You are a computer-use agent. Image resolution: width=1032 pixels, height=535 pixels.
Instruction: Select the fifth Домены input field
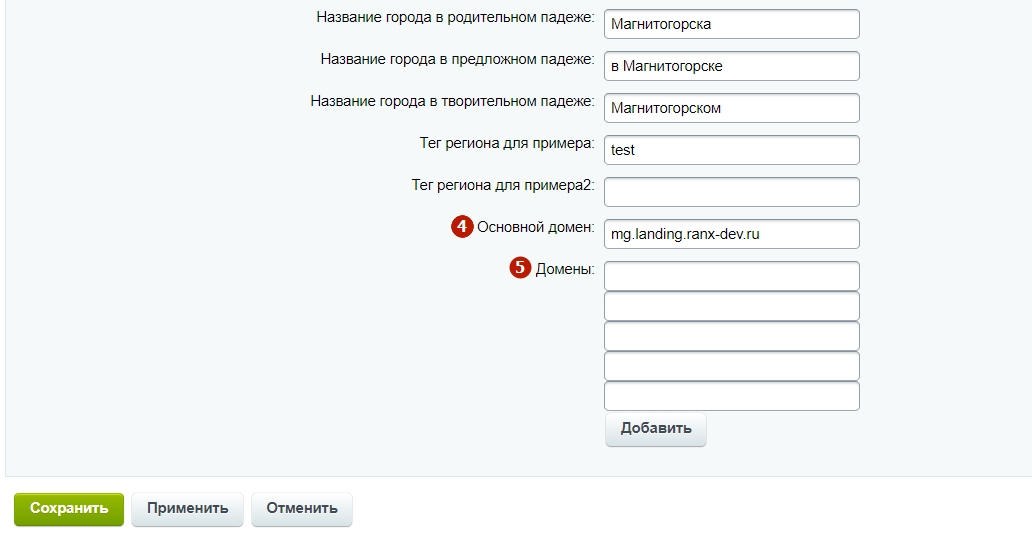tap(732, 396)
